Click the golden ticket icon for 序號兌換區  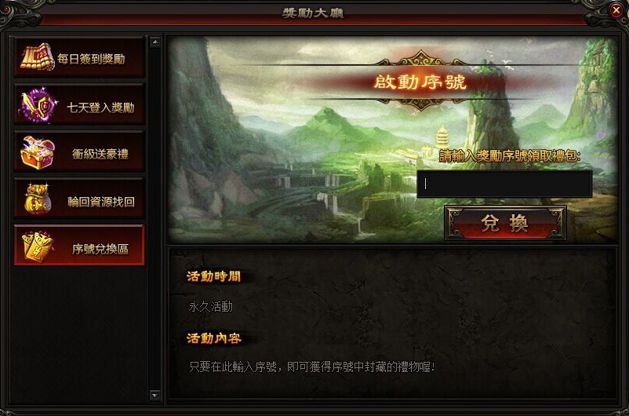point(37,247)
